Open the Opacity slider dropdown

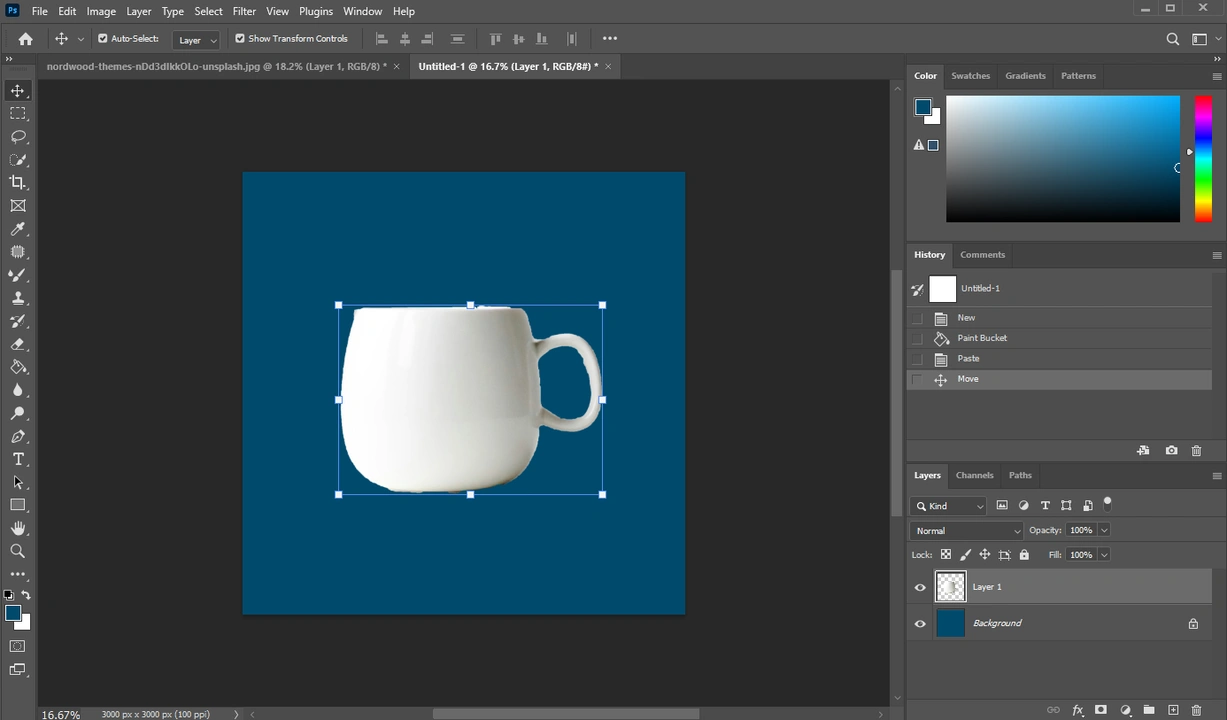(x=1104, y=530)
